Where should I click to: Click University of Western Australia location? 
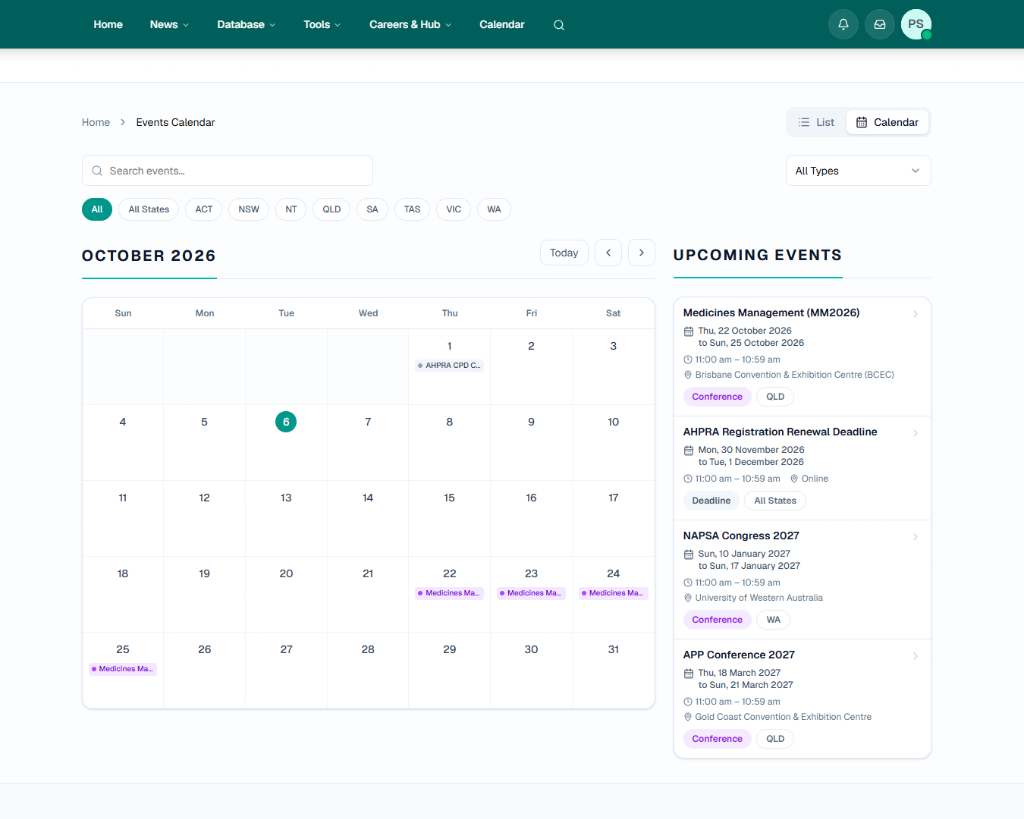[758, 598]
